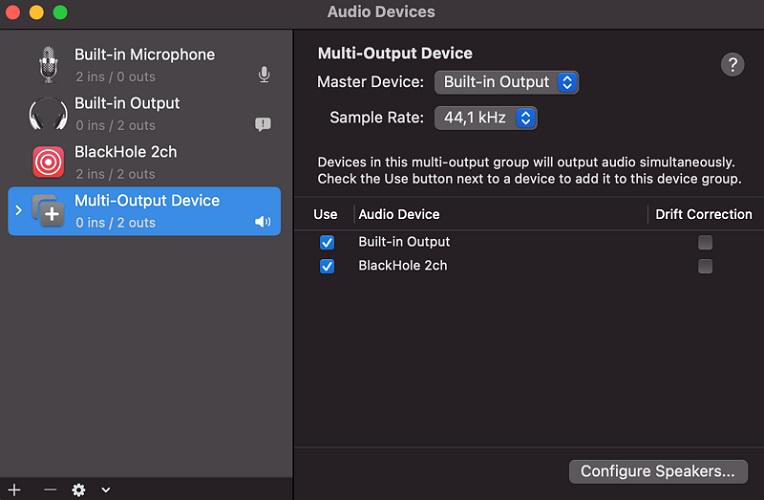This screenshot has width=764, height=500.
Task: Click Built-in Output row in device table
Action: pos(529,242)
